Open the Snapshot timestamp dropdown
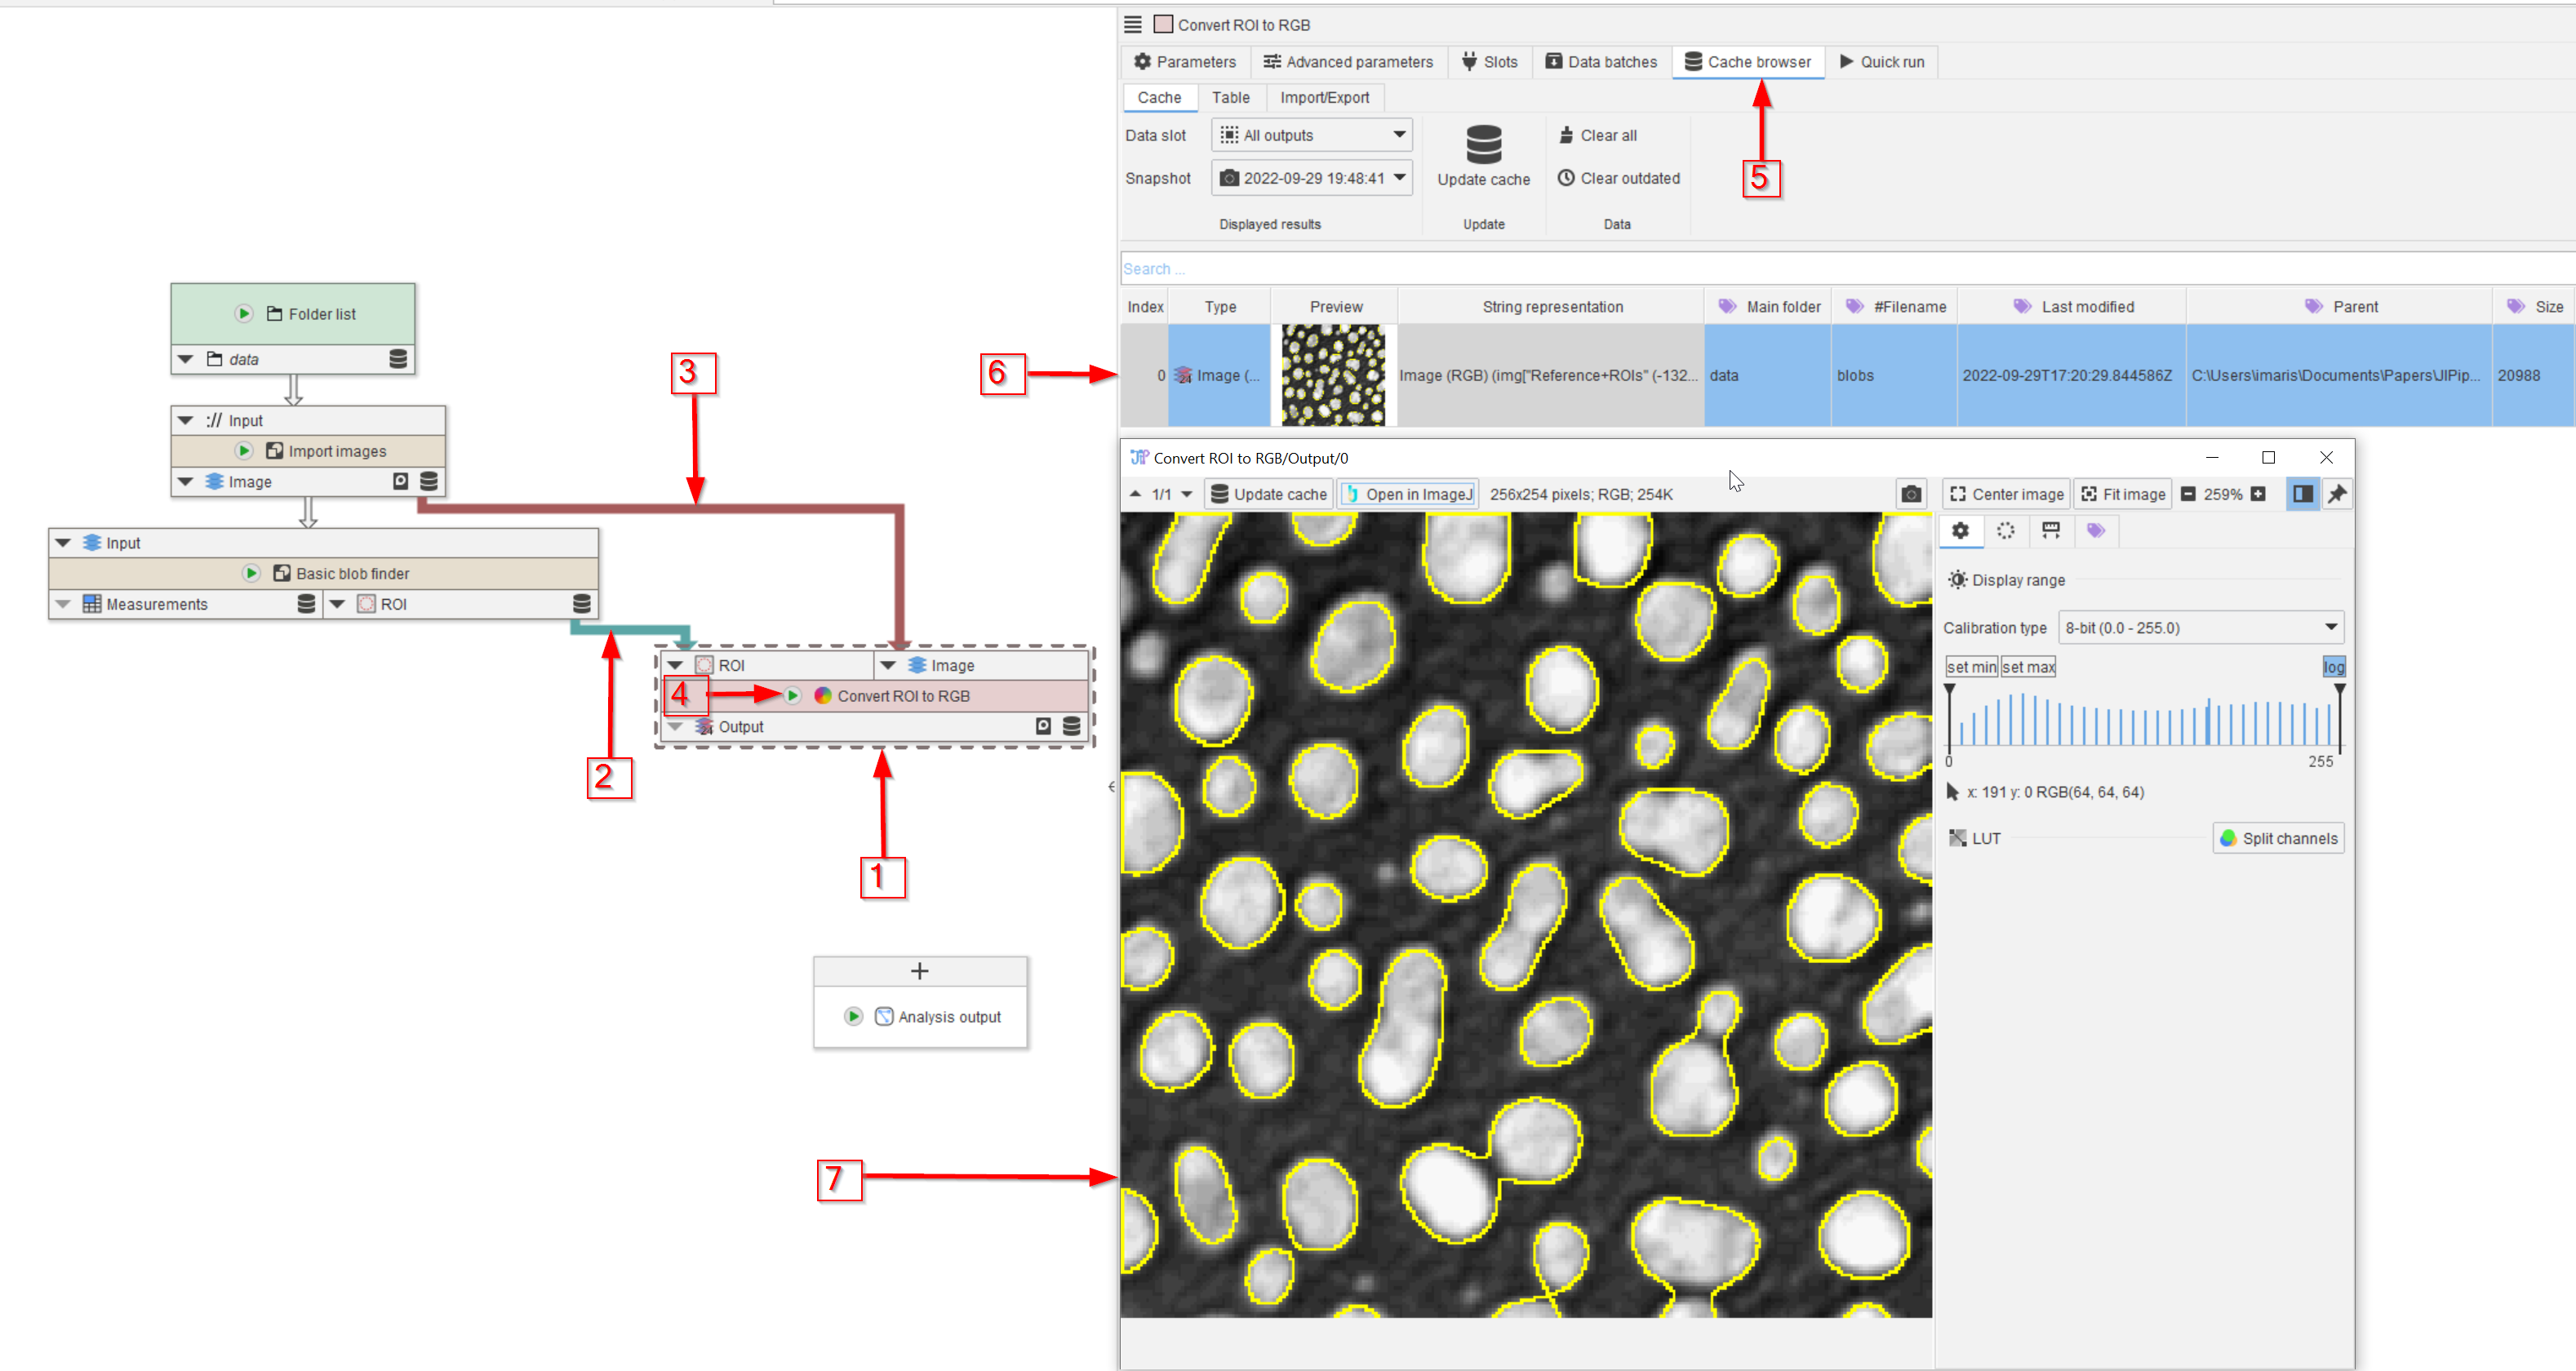 coord(1313,178)
